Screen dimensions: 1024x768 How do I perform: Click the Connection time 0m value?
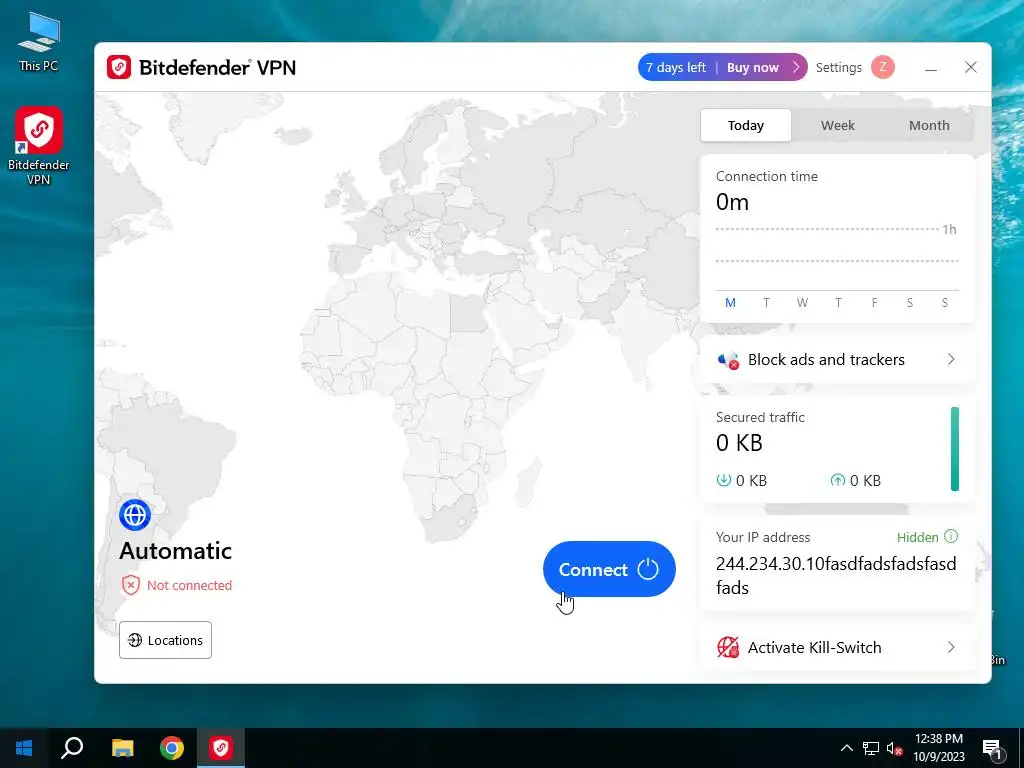click(732, 202)
